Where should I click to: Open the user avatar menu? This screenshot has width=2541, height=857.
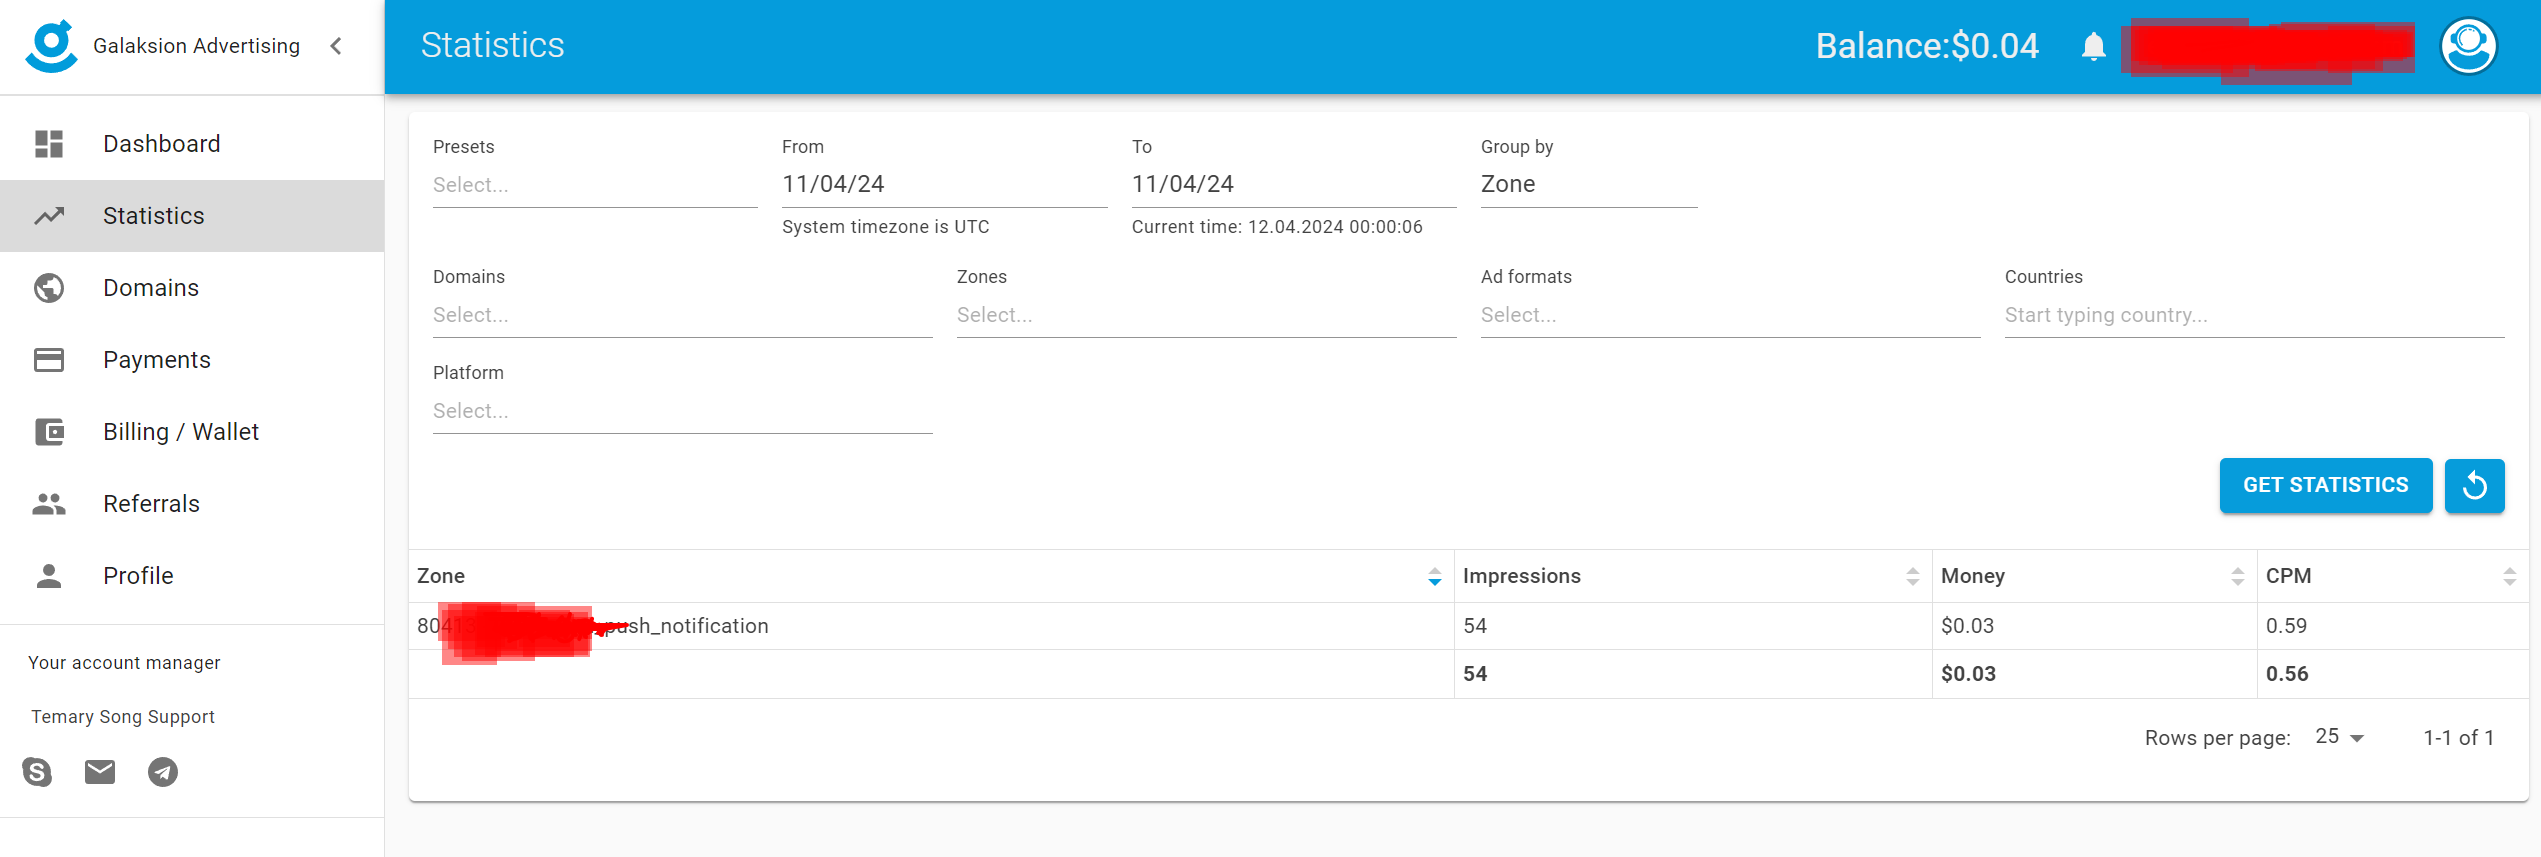pos(2469,46)
